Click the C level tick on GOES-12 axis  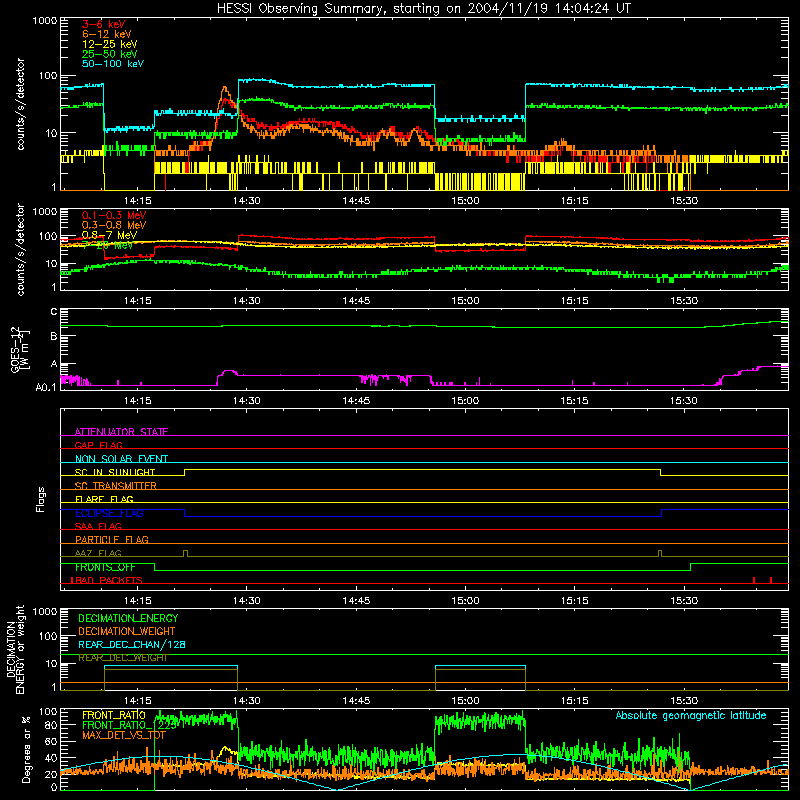[x=54, y=311]
